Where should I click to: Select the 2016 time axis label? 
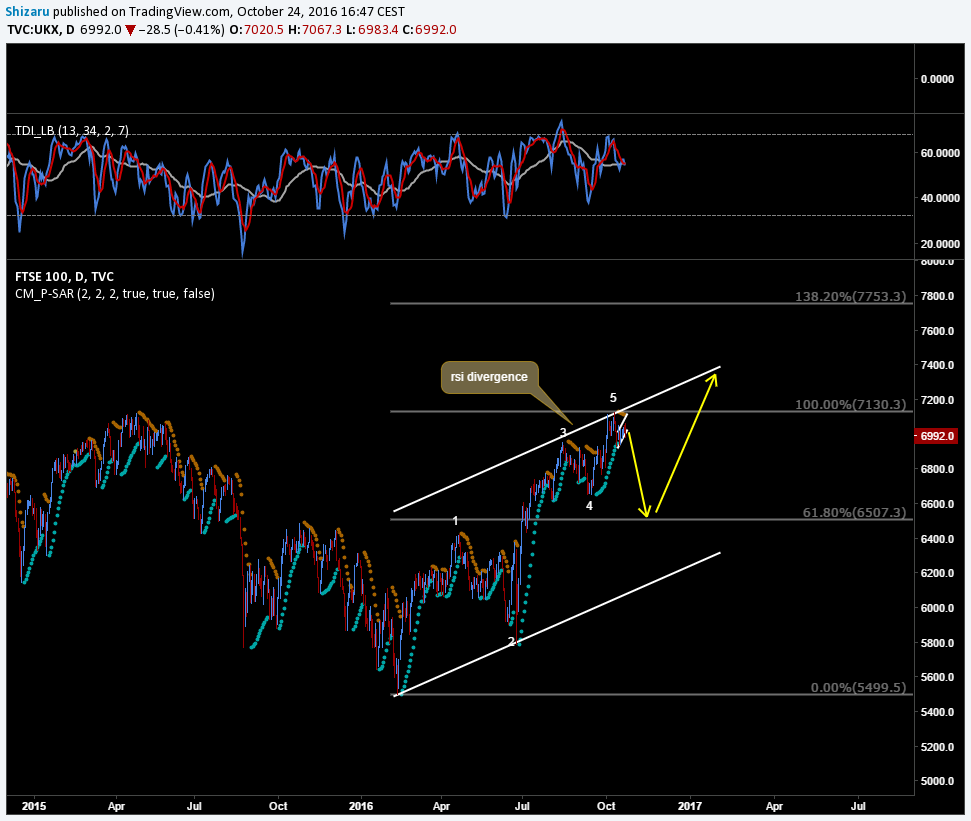coord(361,806)
